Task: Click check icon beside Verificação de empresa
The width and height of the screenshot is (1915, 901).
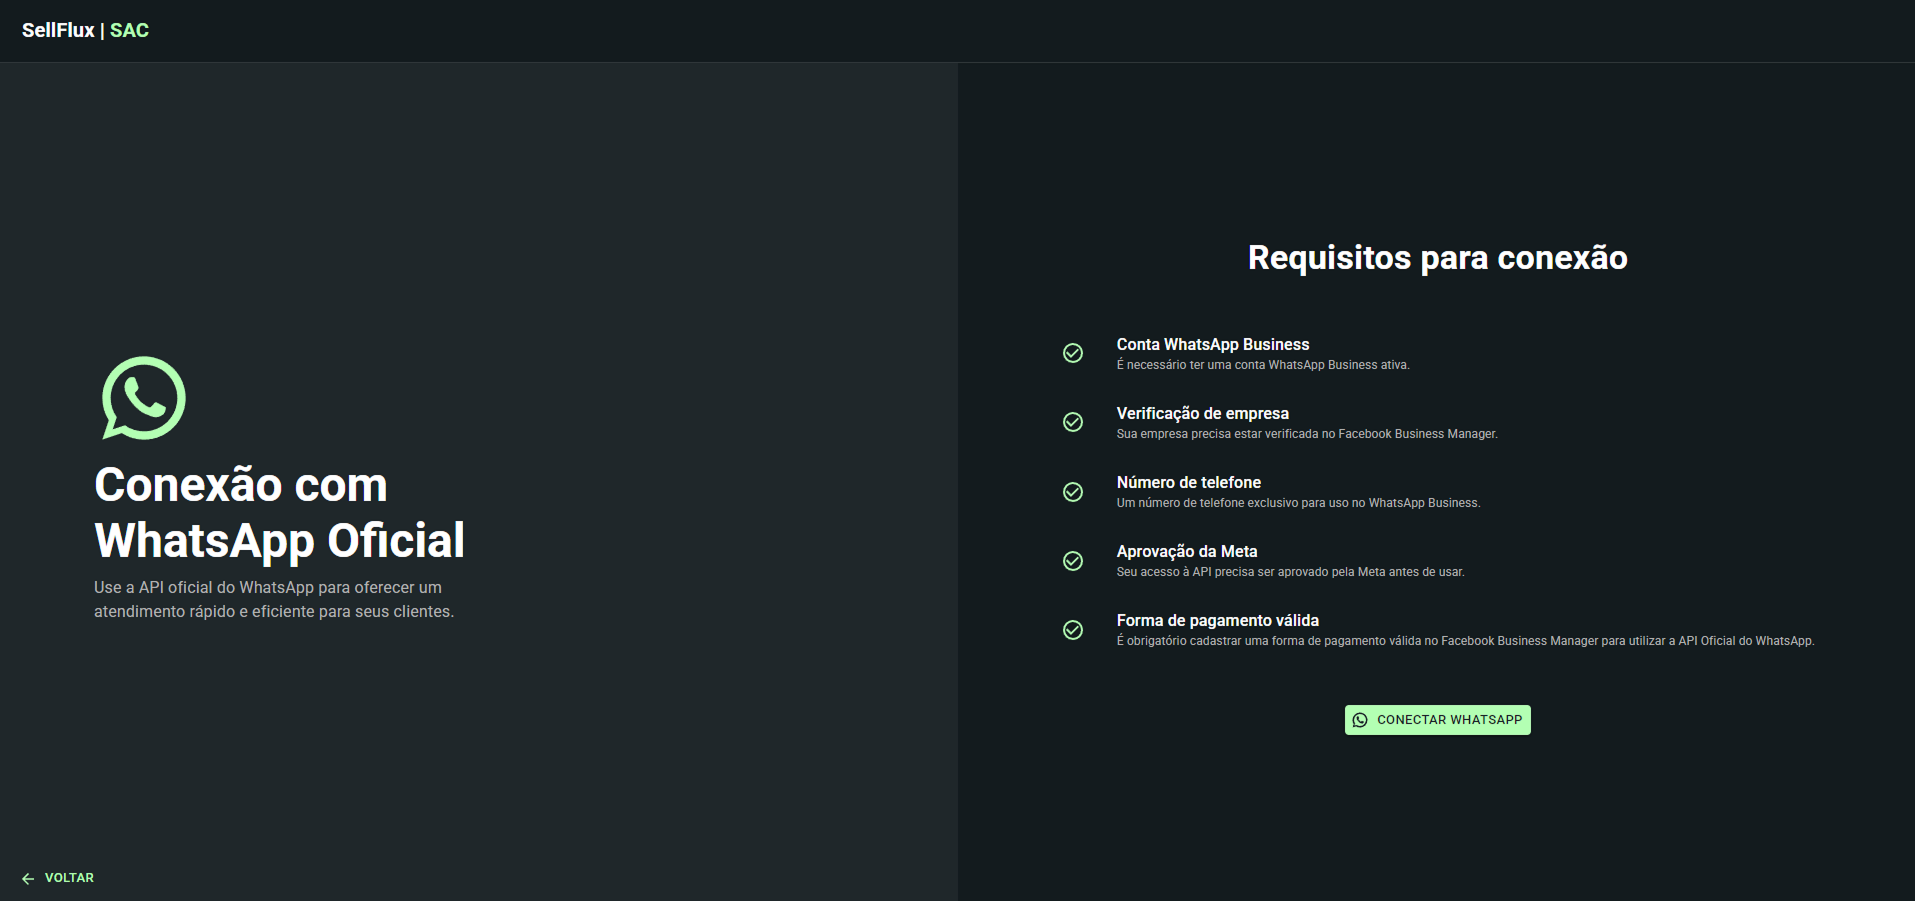Action: coord(1073,422)
